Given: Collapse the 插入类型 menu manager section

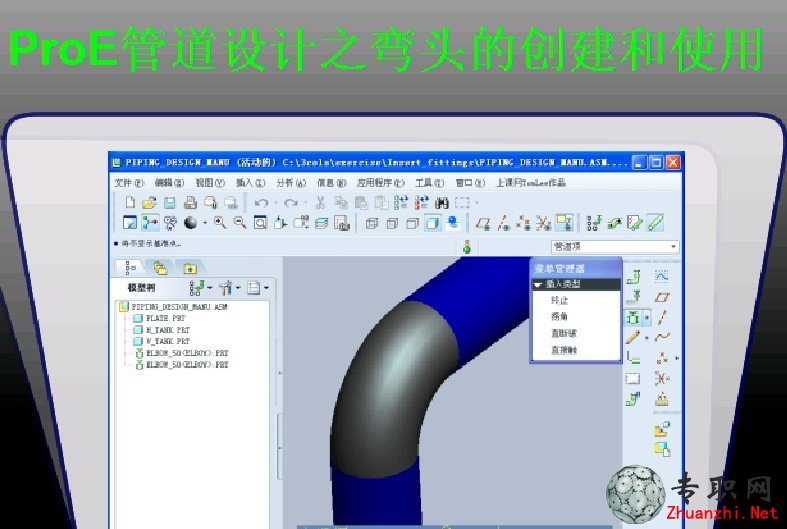Looking at the screenshot, I should 576,284.
